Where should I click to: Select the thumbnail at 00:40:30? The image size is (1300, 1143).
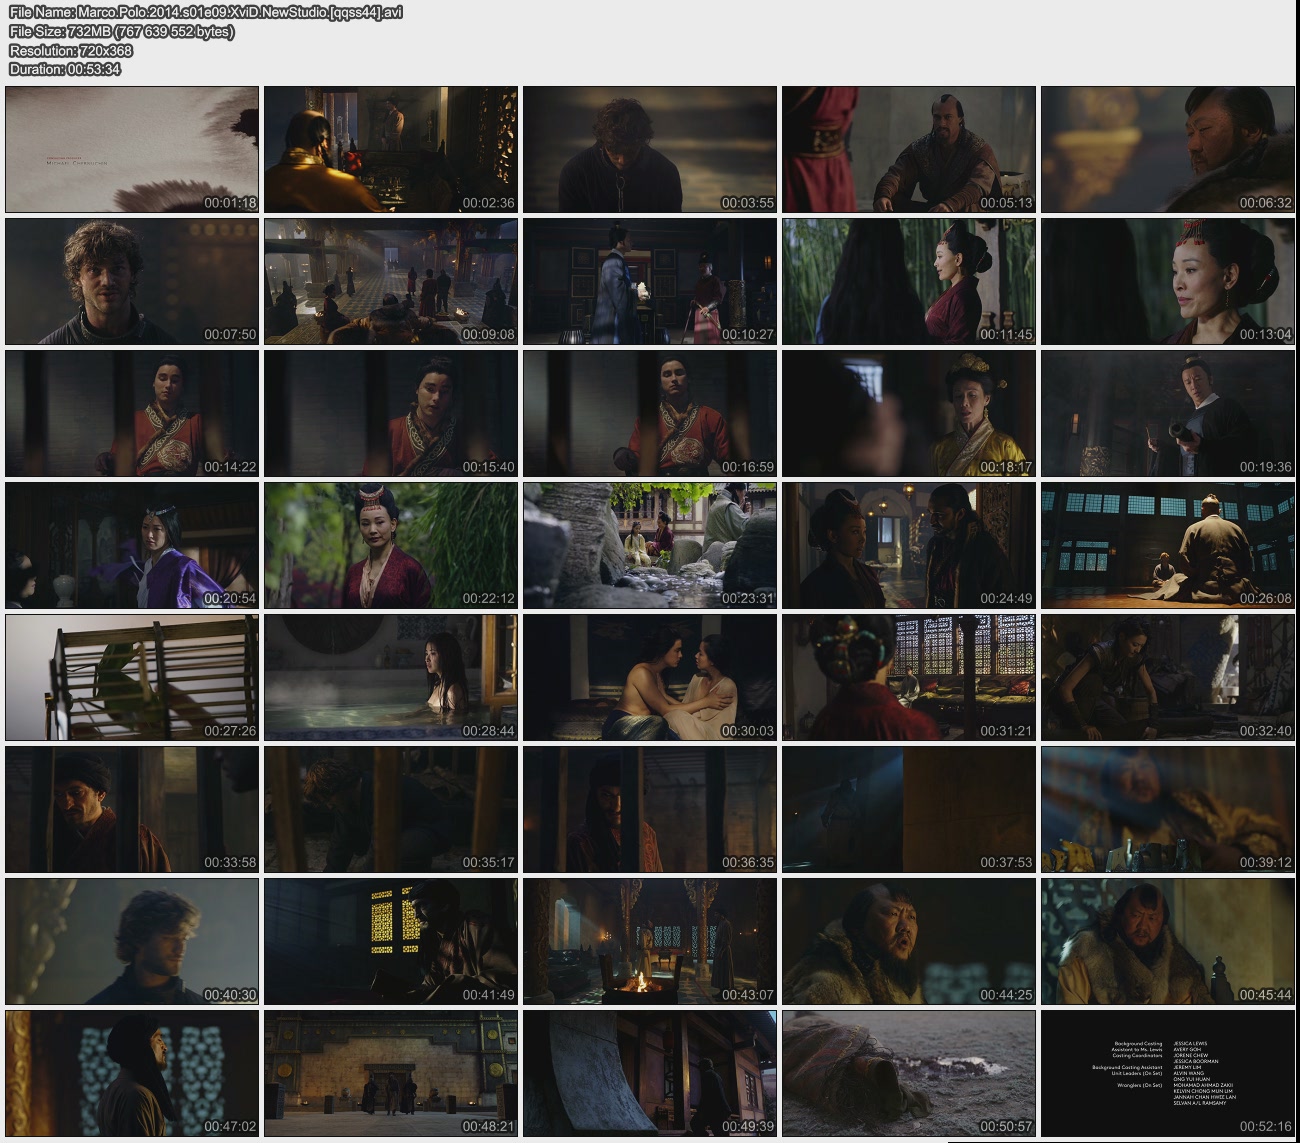point(132,941)
